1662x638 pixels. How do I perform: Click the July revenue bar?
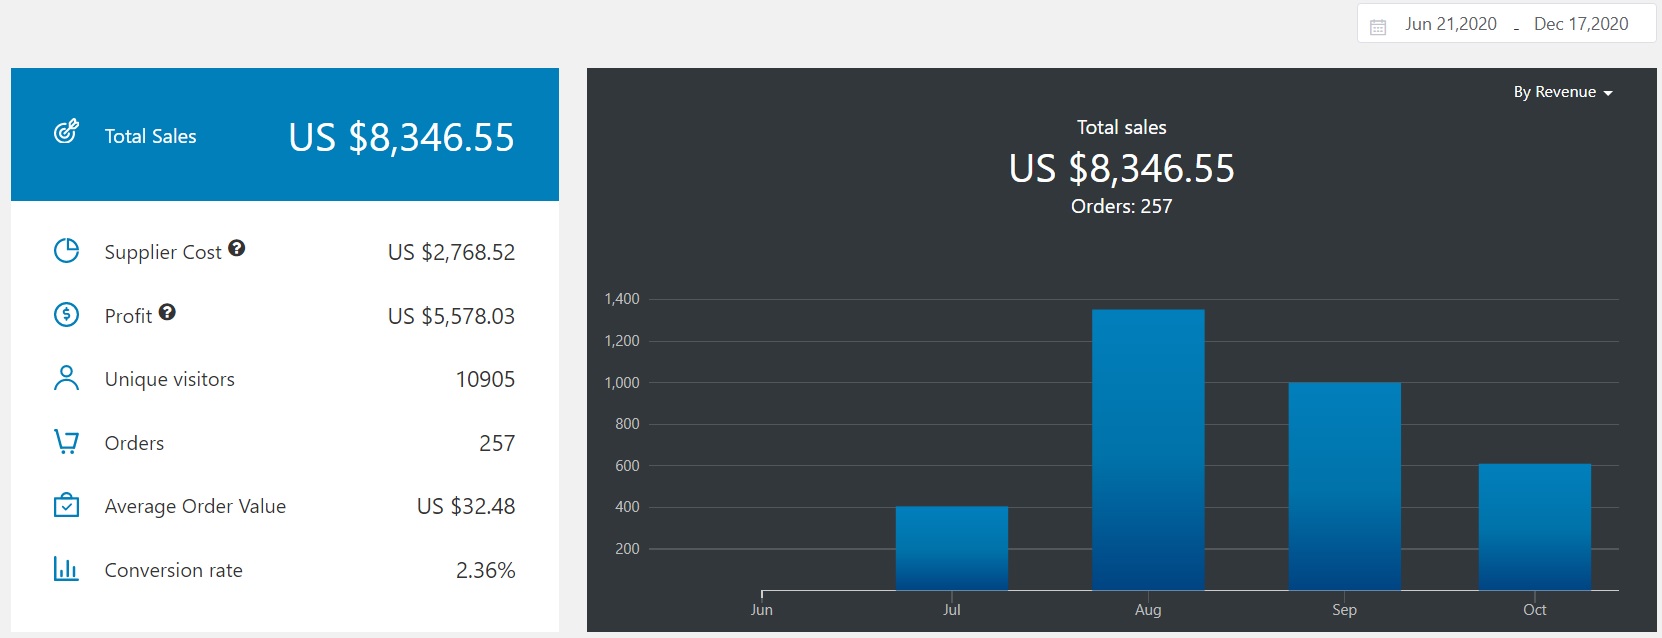coord(952,548)
